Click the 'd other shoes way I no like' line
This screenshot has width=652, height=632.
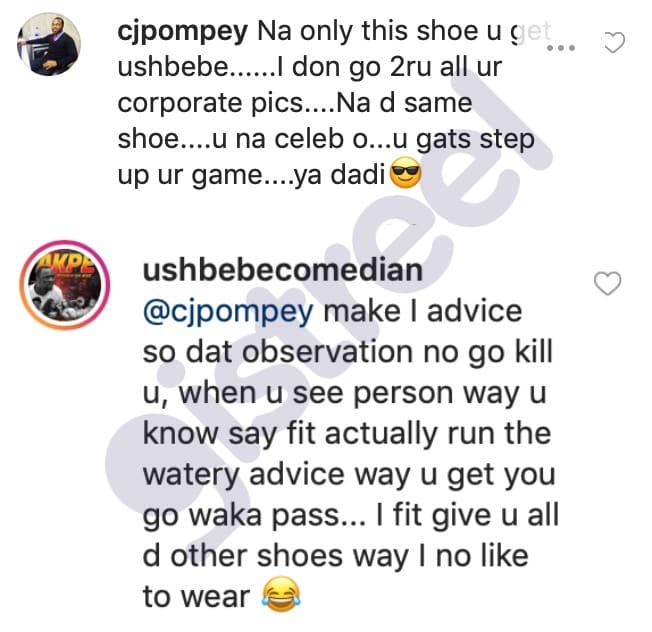point(336,556)
